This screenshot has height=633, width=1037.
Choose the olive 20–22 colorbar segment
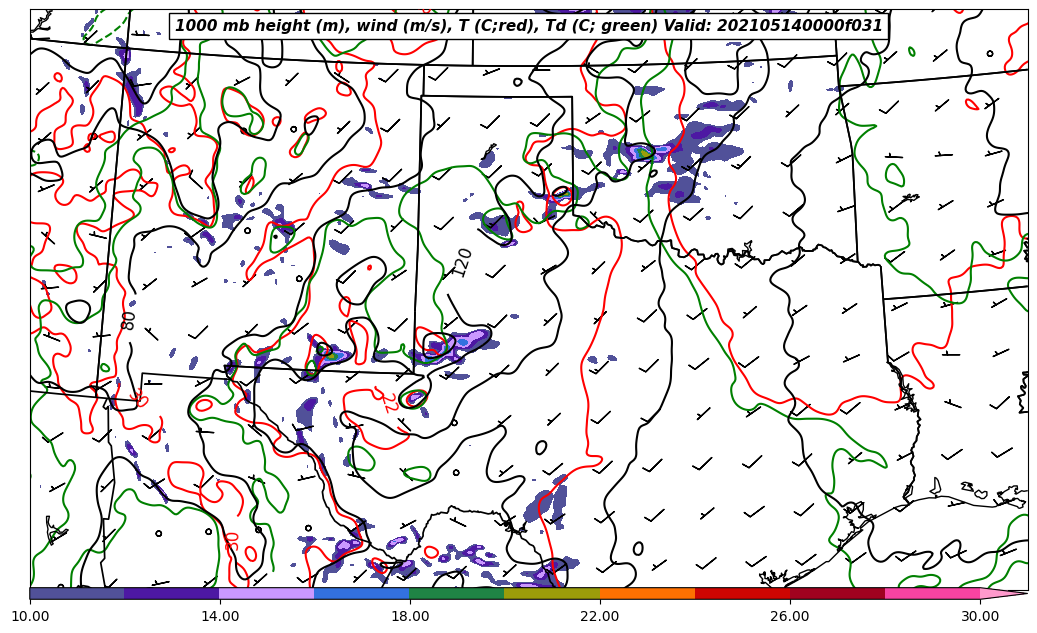(x=552, y=593)
